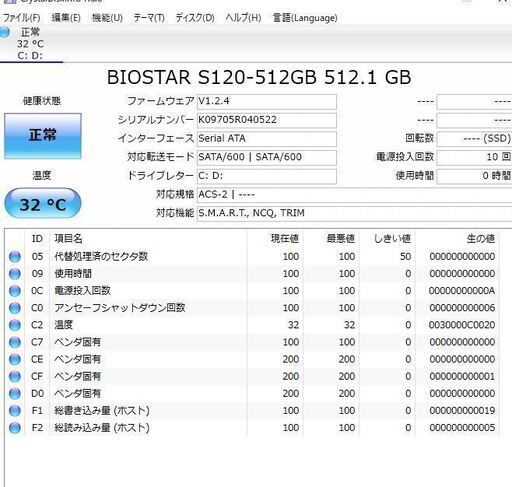Click the interface field Serial ATA
The width and height of the screenshot is (512, 487).
coord(267,139)
